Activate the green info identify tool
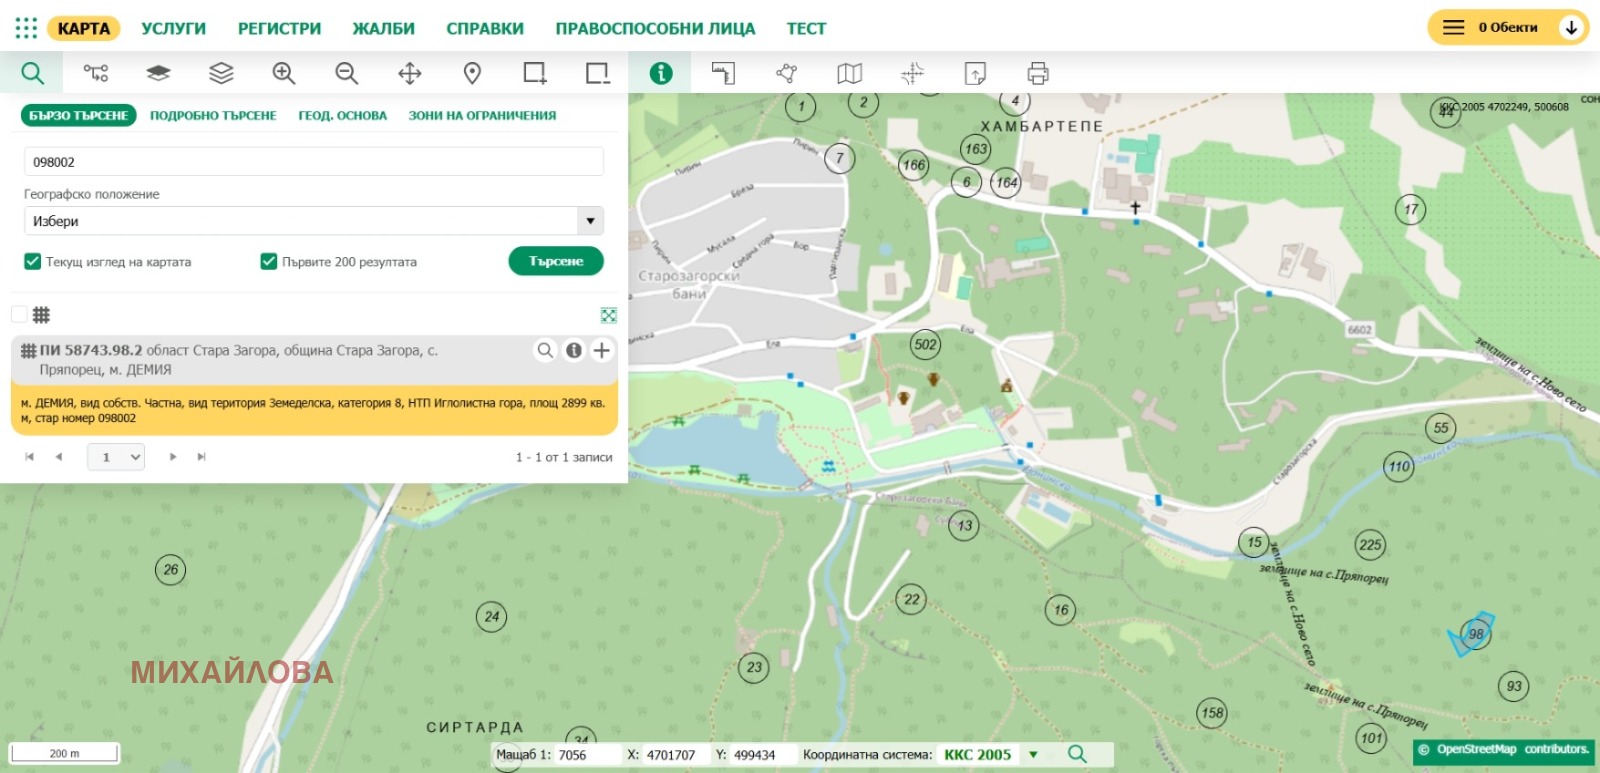Image resolution: width=1600 pixels, height=773 pixels. pyautogui.click(x=660, y=73)
